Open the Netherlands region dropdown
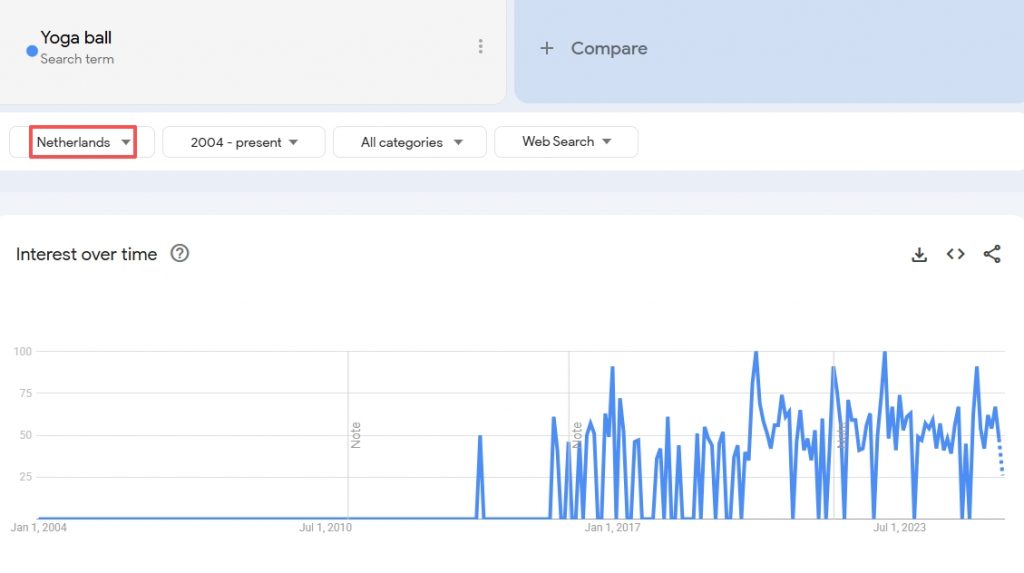Viewport: 1024px width, 573px height. coord(83,142)
